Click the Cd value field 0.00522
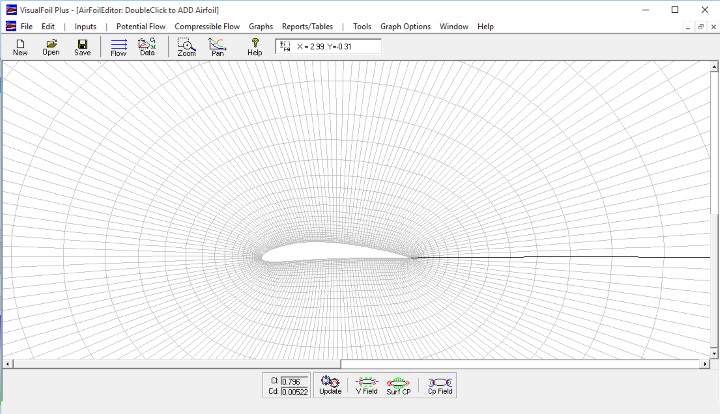720x414 pixels. (x=294, y=392)
